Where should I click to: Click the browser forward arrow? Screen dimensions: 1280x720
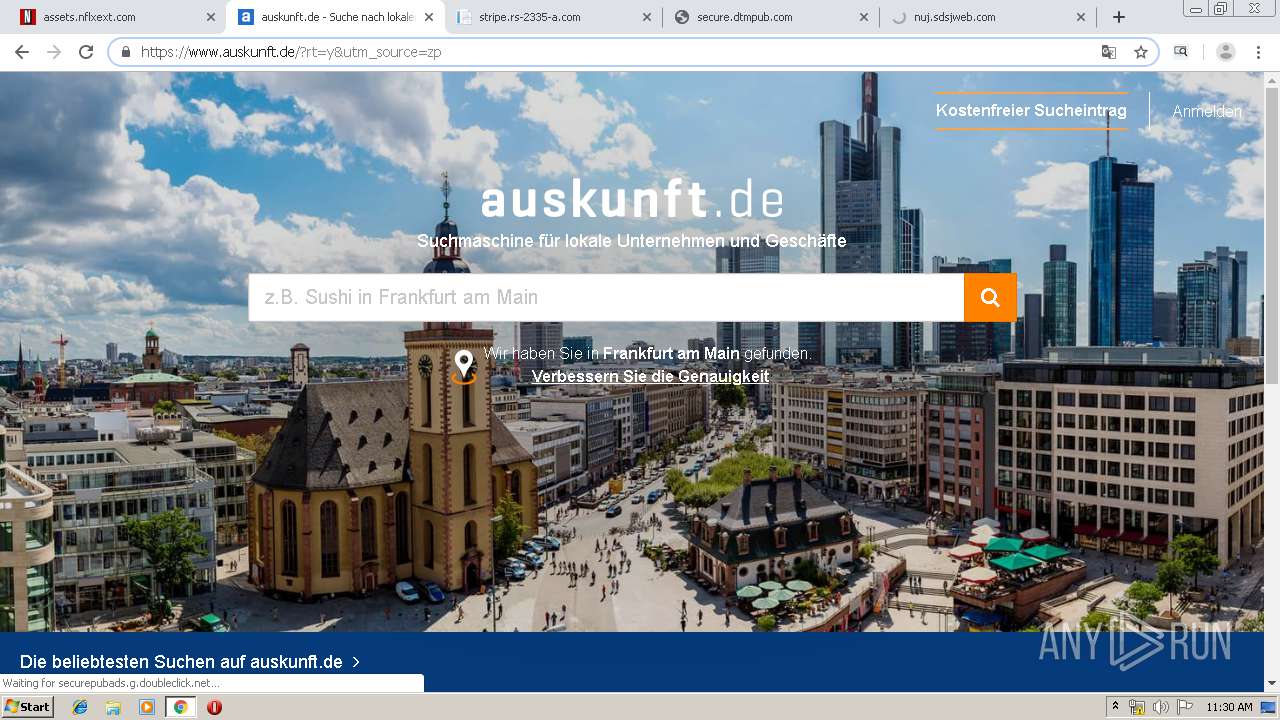pyautogui.click(x=54, y=52)
